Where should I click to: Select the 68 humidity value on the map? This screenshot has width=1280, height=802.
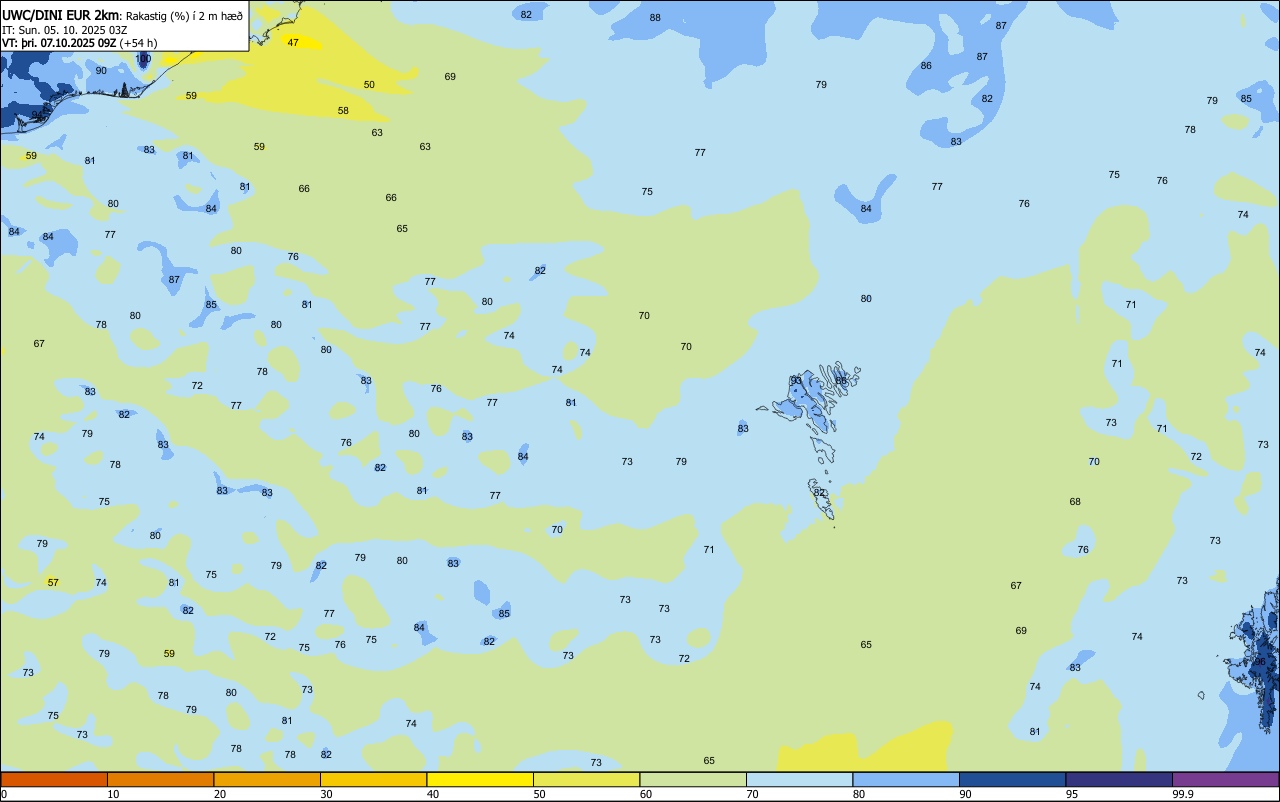[1075, 502]
